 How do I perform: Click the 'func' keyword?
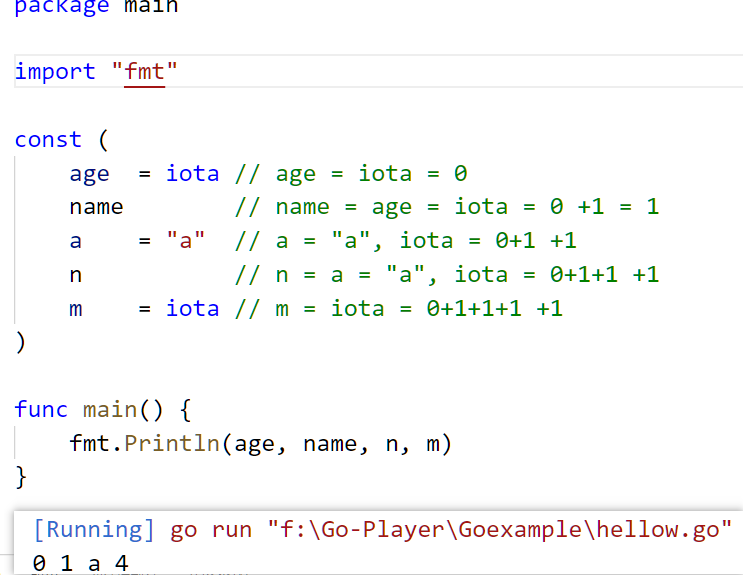(41, 409)
